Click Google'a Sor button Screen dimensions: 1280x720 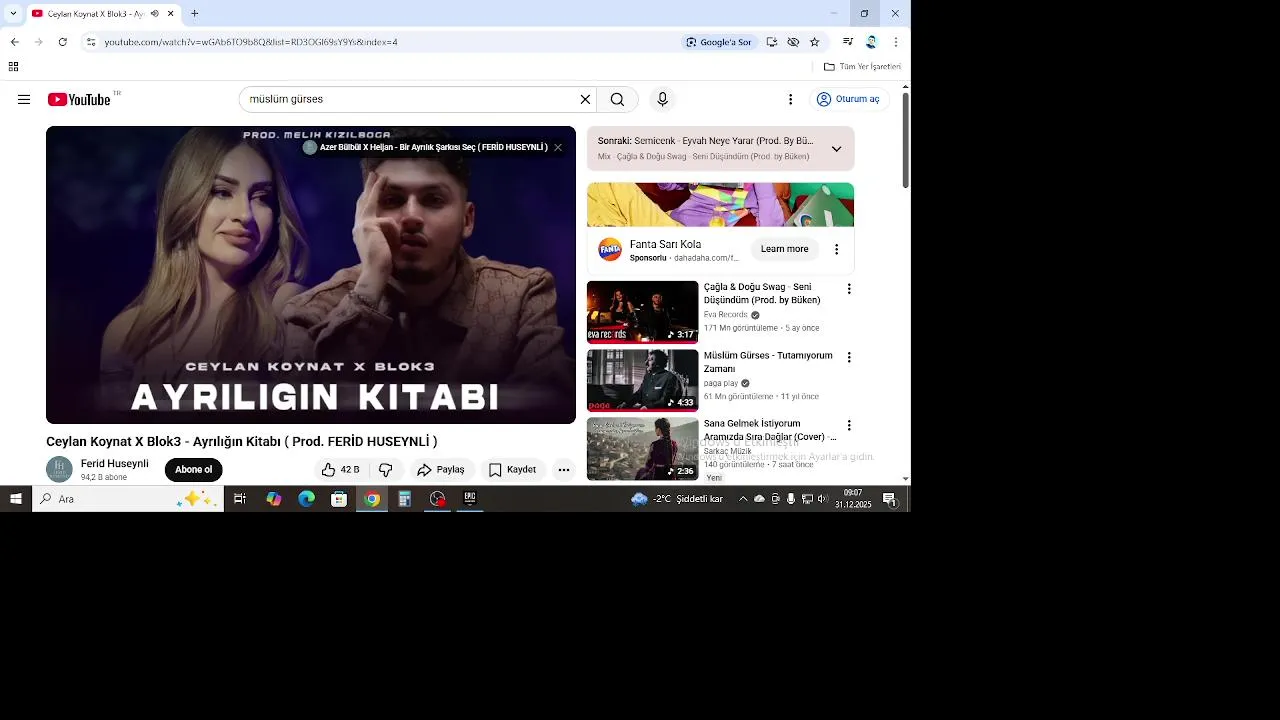pyautogui.click(x=718, y=42)
